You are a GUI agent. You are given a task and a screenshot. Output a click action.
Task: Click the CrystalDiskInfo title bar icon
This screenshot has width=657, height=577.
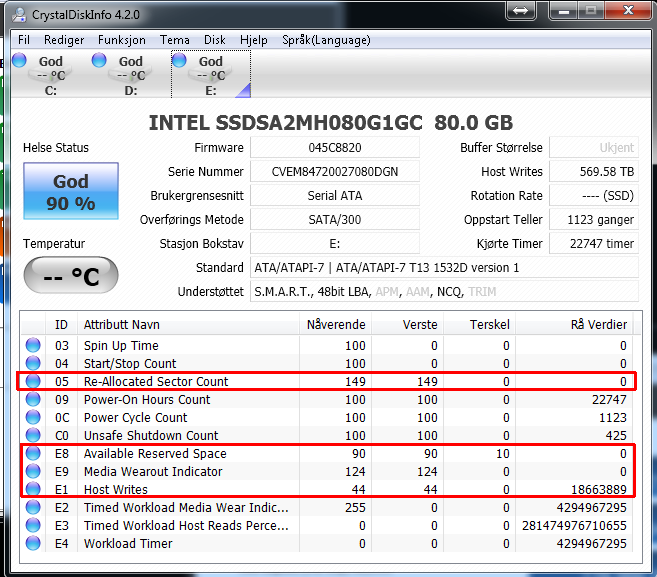click(x=19, y=15)
